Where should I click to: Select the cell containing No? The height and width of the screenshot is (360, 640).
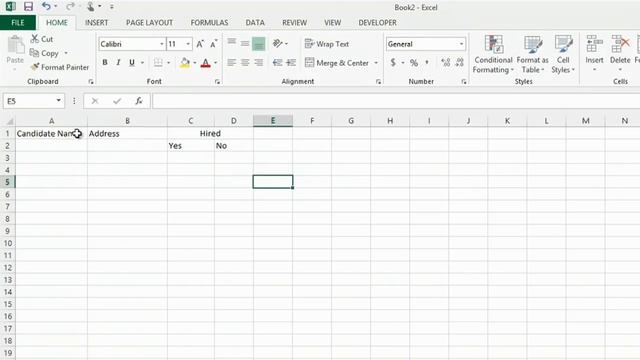point(233,146)
